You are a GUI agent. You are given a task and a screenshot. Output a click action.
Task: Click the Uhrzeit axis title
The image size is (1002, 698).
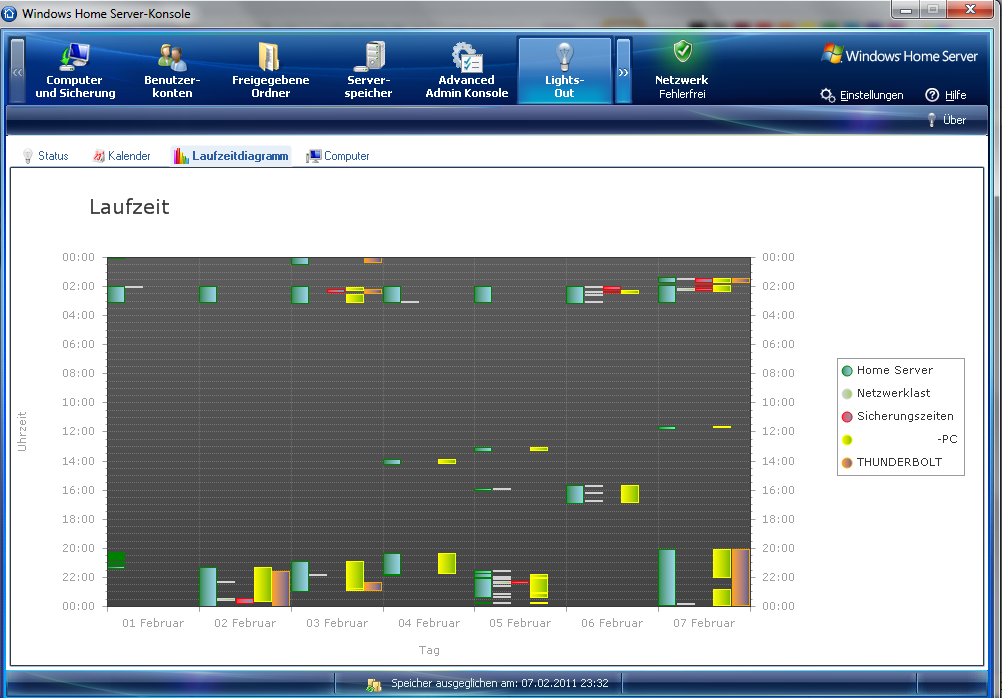tap(22, 431)
